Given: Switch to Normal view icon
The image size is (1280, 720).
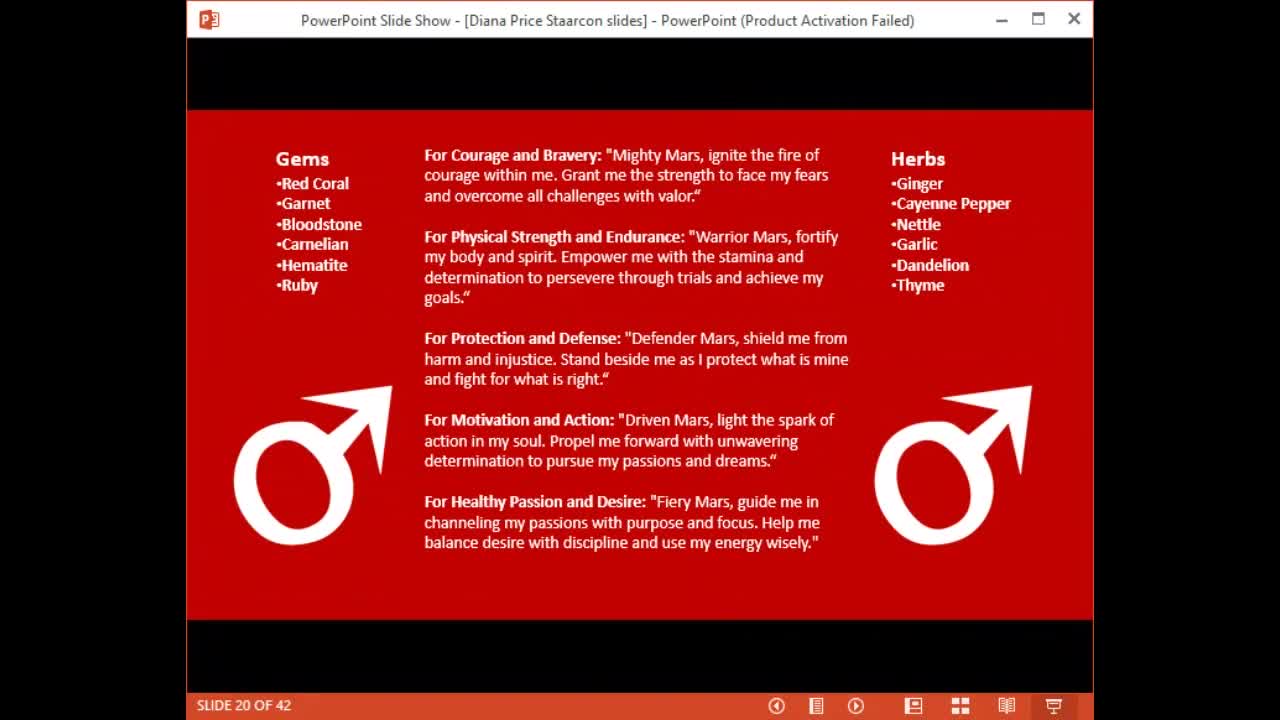Looking at the screenshot, I should 913,706.
